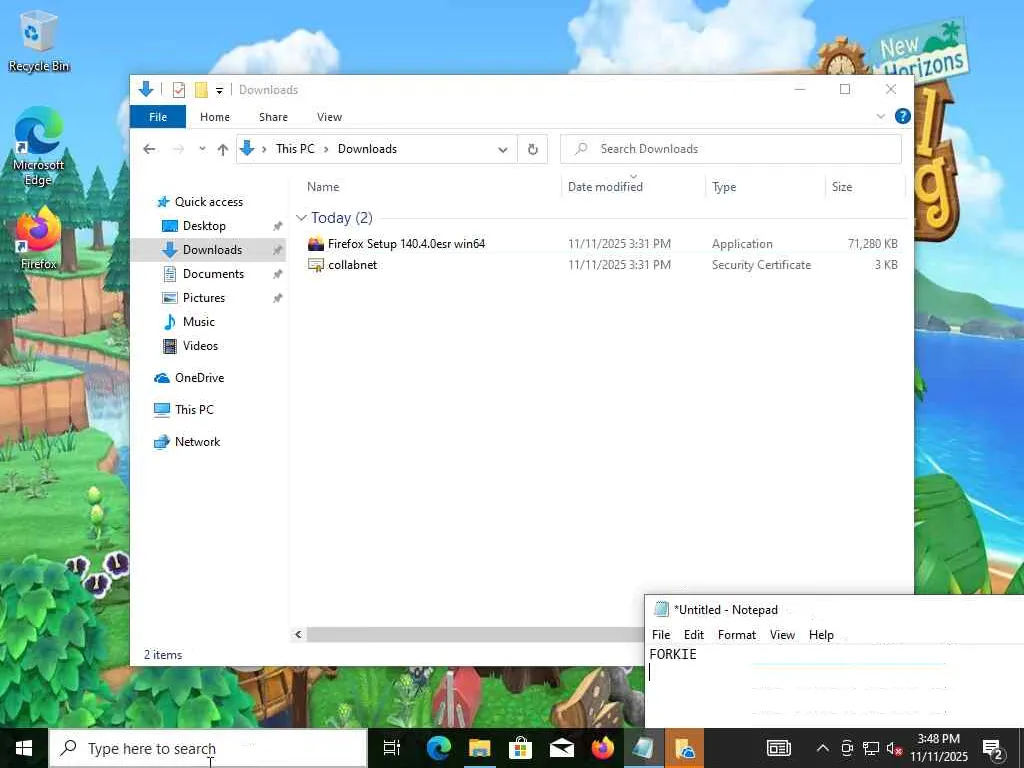Screen dimensions: 1024x768
Task: Launch Microsoft Edge from the taskbar
Action: tap(438, 748)
